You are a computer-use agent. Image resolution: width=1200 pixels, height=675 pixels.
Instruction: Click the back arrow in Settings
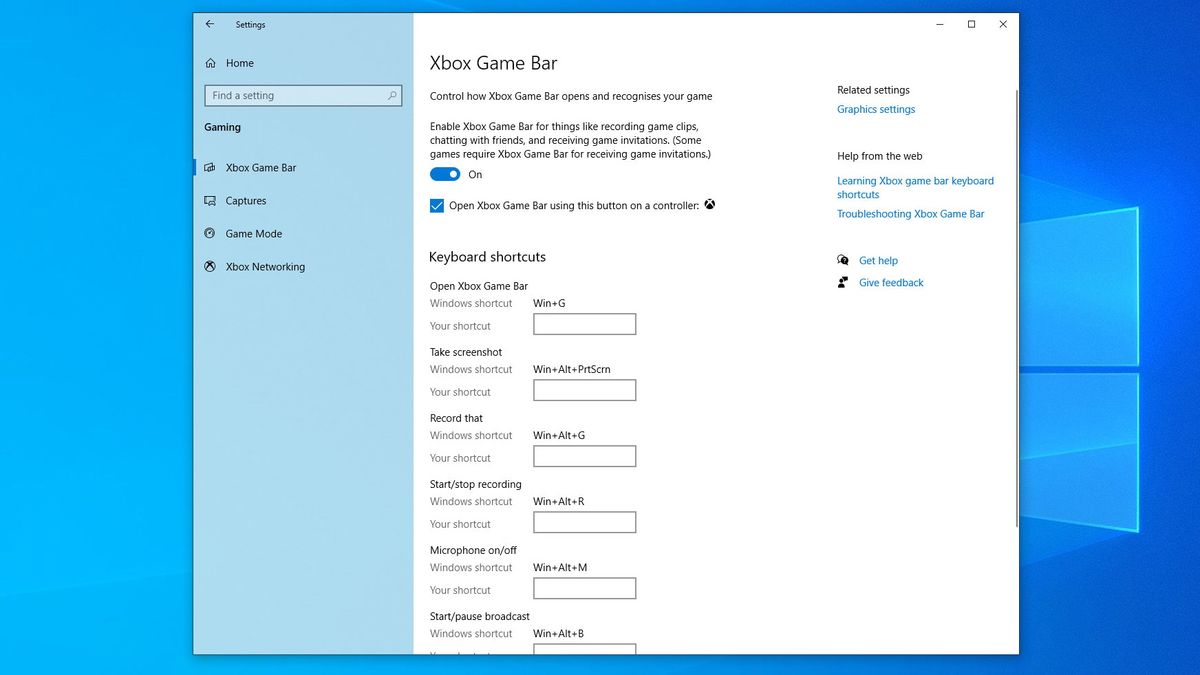pos(210,24)
